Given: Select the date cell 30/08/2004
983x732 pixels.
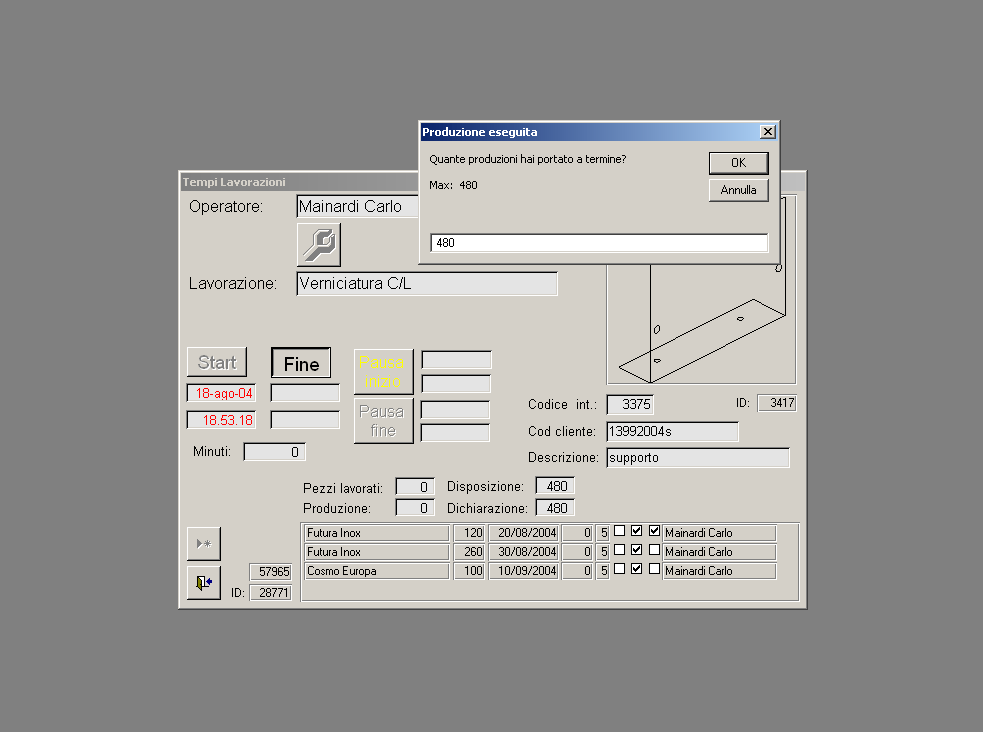Looking at the screenshot, I should point(524,552).
